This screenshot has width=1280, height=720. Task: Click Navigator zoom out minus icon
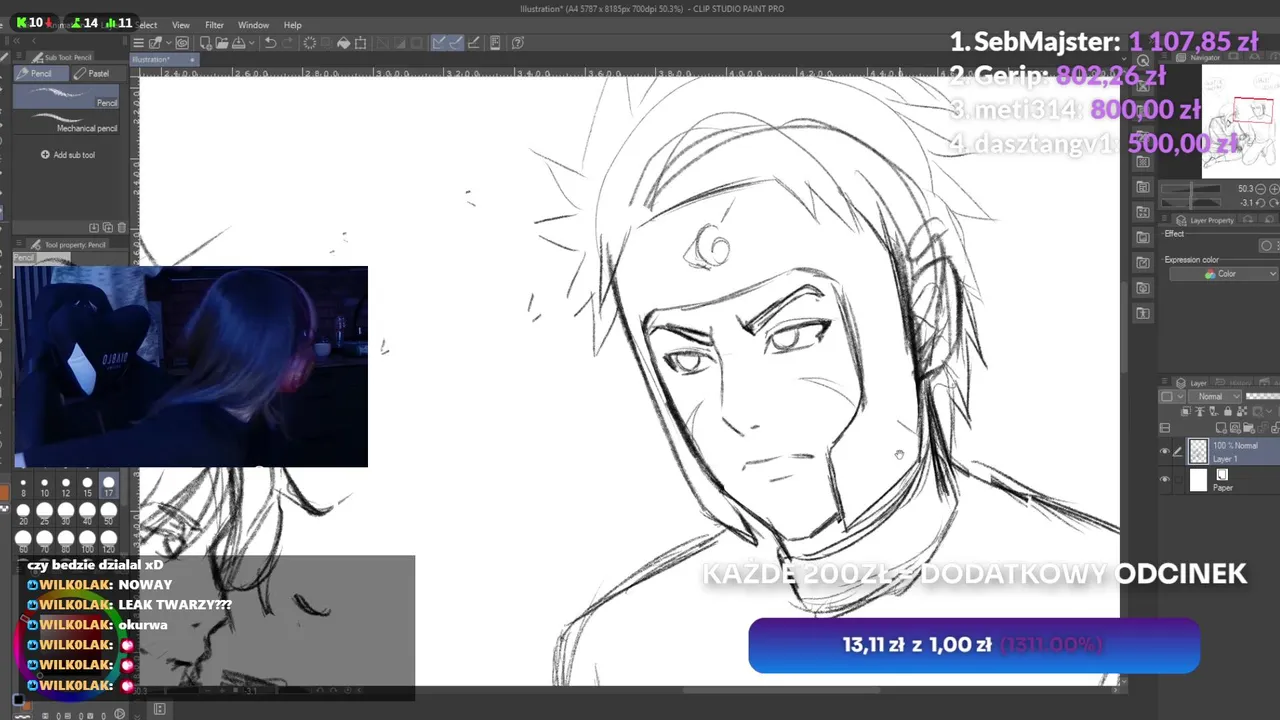coord(1260,189)
